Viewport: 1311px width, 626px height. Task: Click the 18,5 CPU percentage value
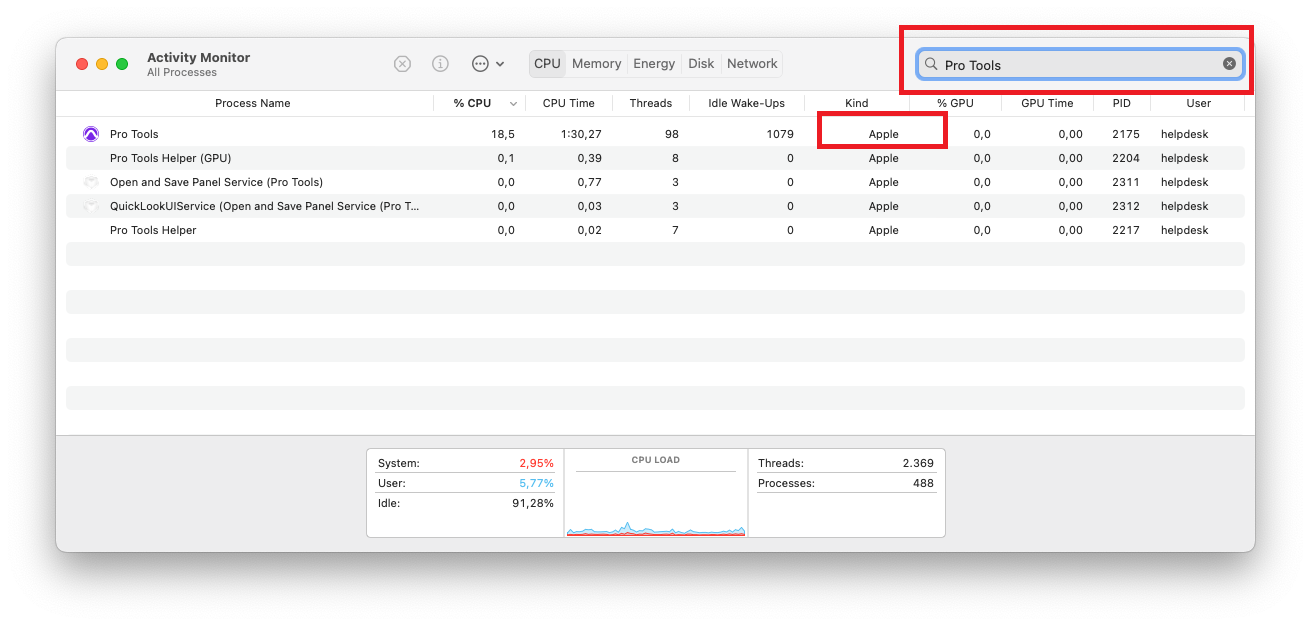click(x=503, y=134)
